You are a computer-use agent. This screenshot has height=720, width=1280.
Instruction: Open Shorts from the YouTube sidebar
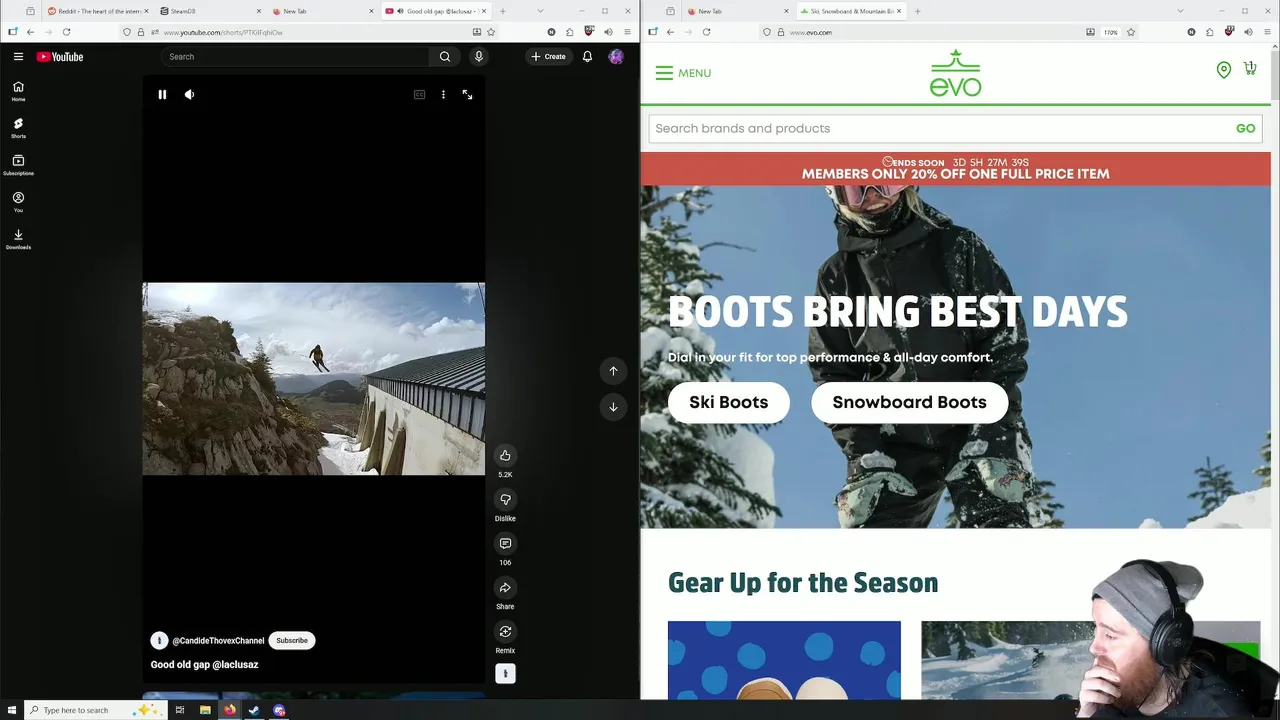pyautogui.click(x=18, y=128)
